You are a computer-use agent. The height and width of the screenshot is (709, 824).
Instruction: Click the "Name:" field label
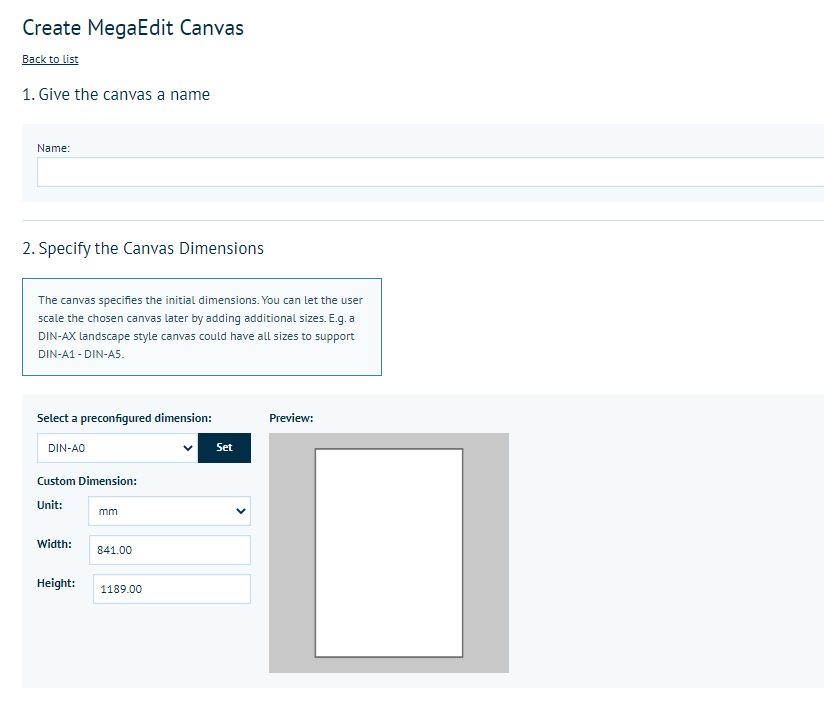(x=53, y=148)
